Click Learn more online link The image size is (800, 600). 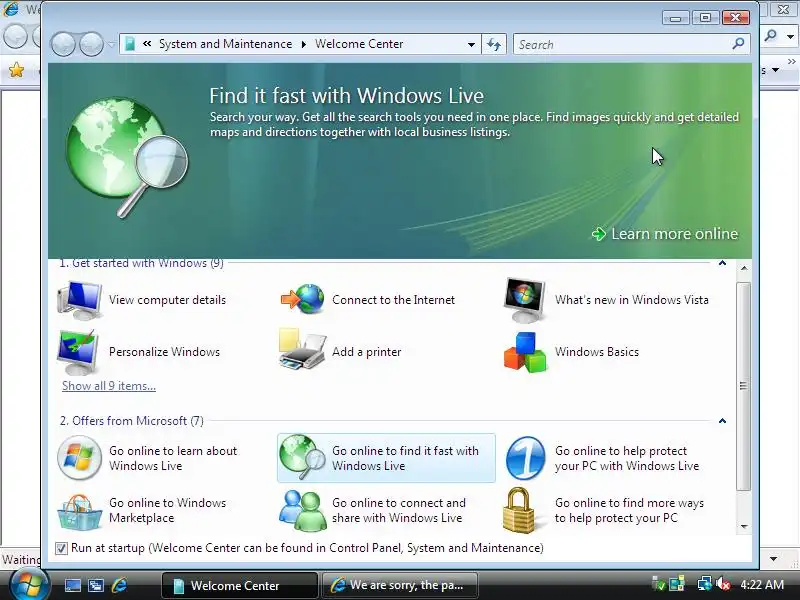click(665, 234)
